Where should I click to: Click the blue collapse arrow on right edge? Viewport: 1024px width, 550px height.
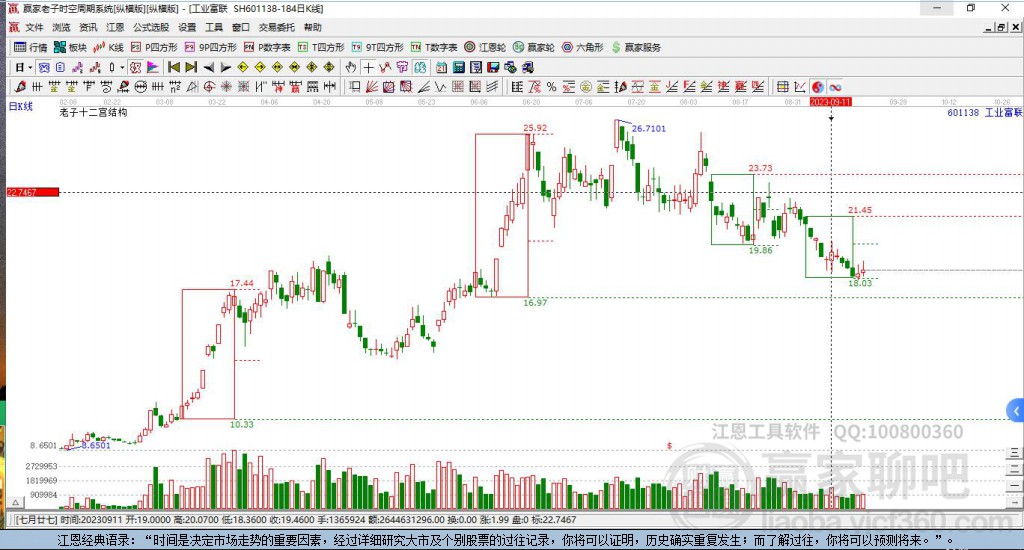[1016, 411]
